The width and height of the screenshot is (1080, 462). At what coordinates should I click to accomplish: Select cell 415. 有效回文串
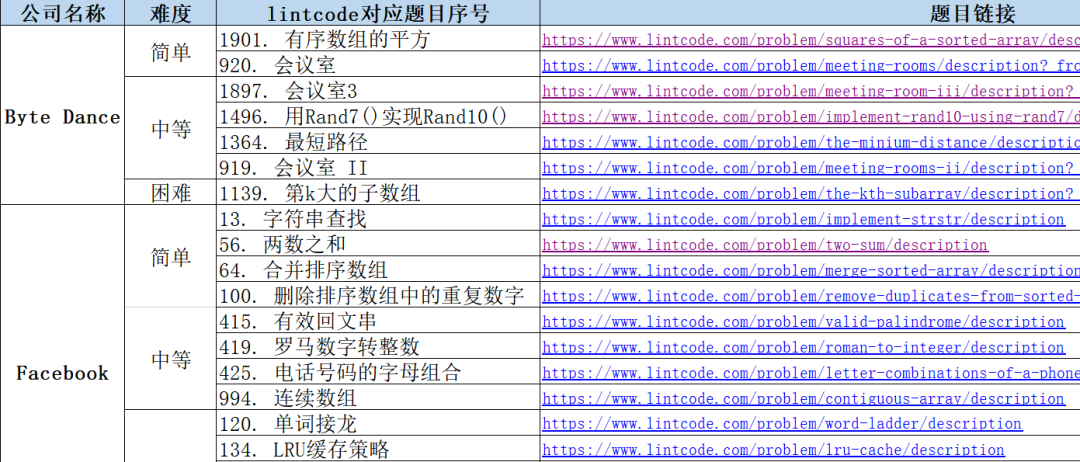378,322
